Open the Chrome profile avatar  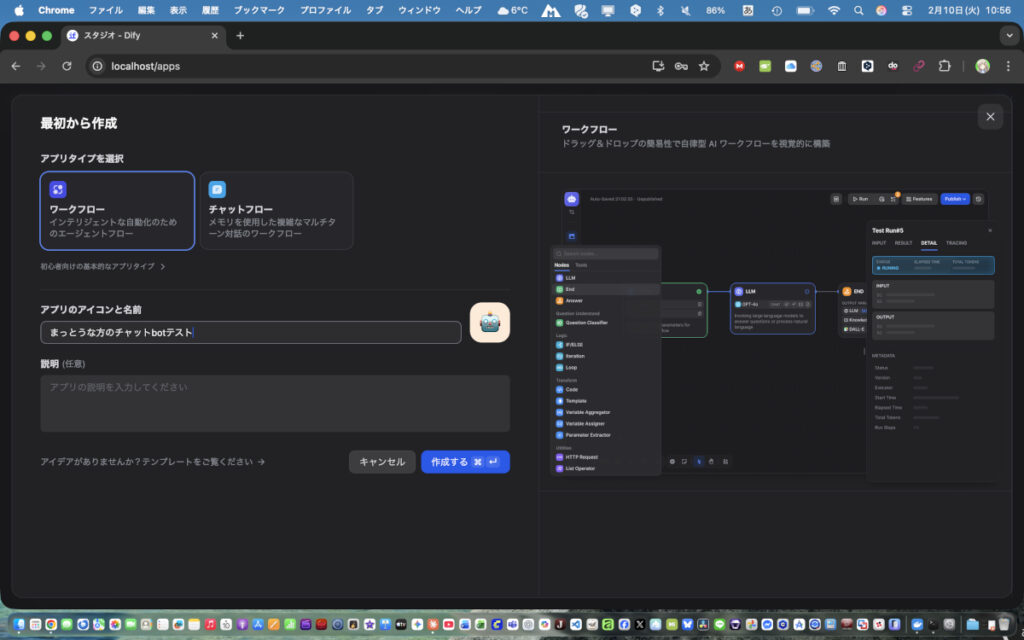click(982, 66)
